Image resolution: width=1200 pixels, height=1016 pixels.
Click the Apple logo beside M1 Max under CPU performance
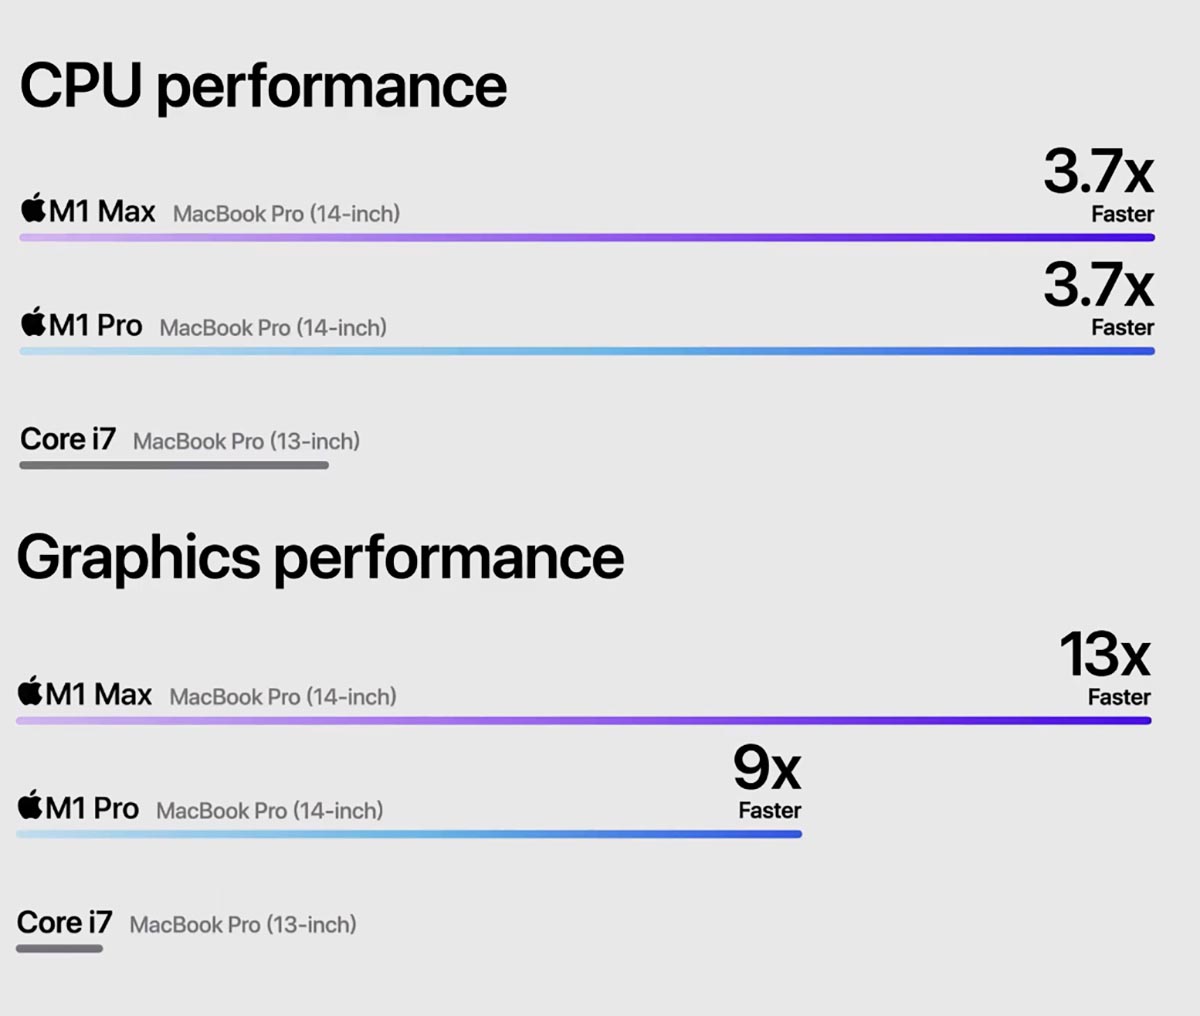pos(34,209)
